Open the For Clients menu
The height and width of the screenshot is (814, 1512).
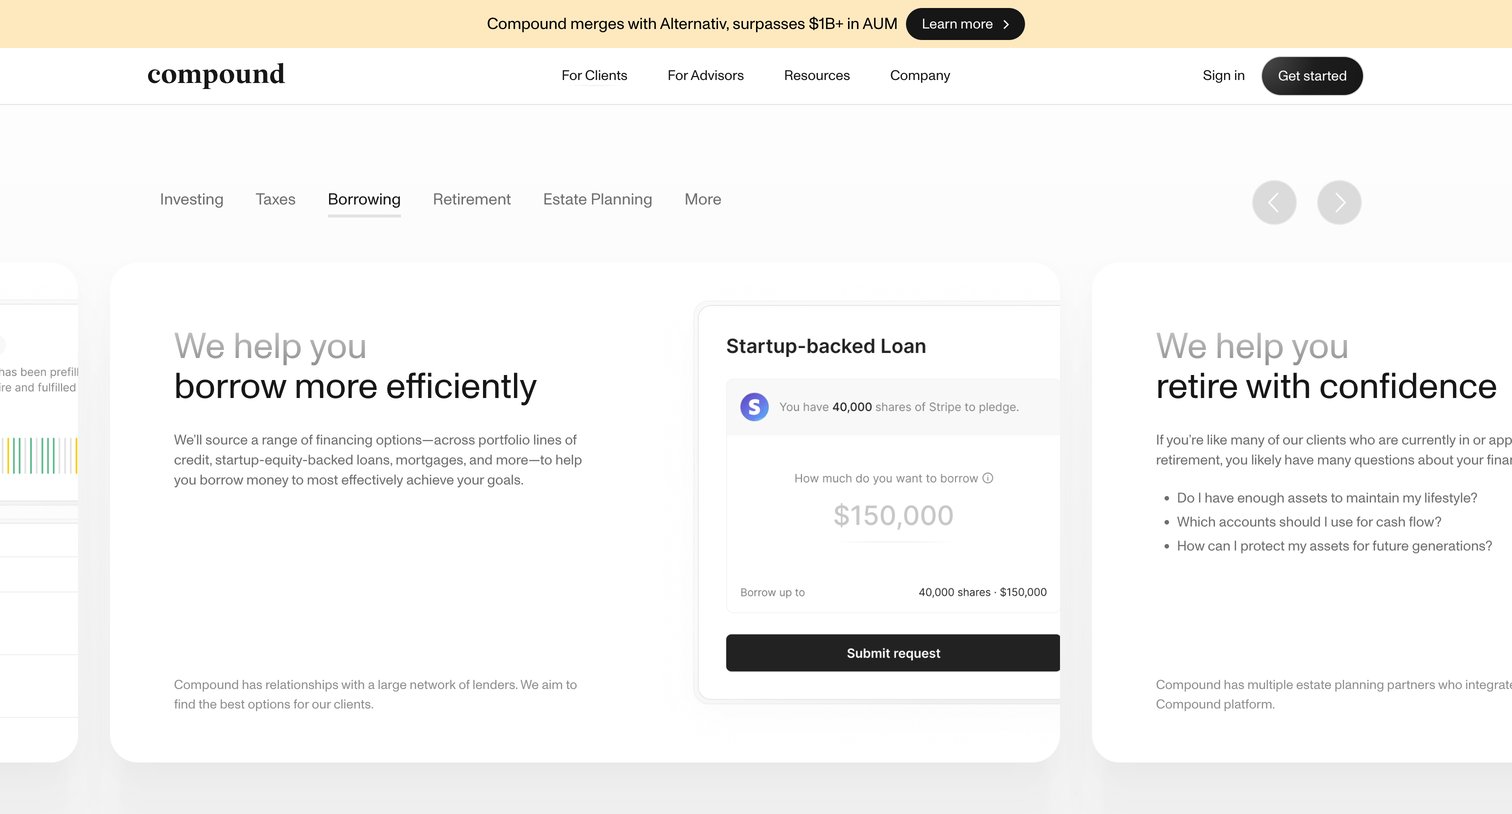[594, 75]
